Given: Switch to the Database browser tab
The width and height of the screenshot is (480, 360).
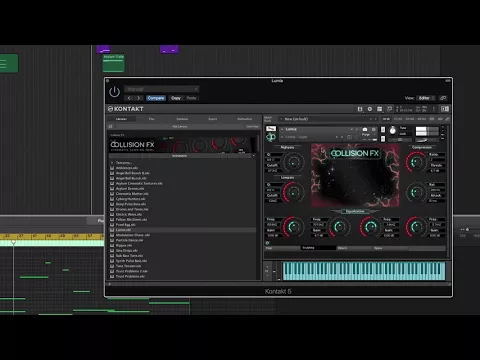Looking at the screenshot, I should coord(182,119).
